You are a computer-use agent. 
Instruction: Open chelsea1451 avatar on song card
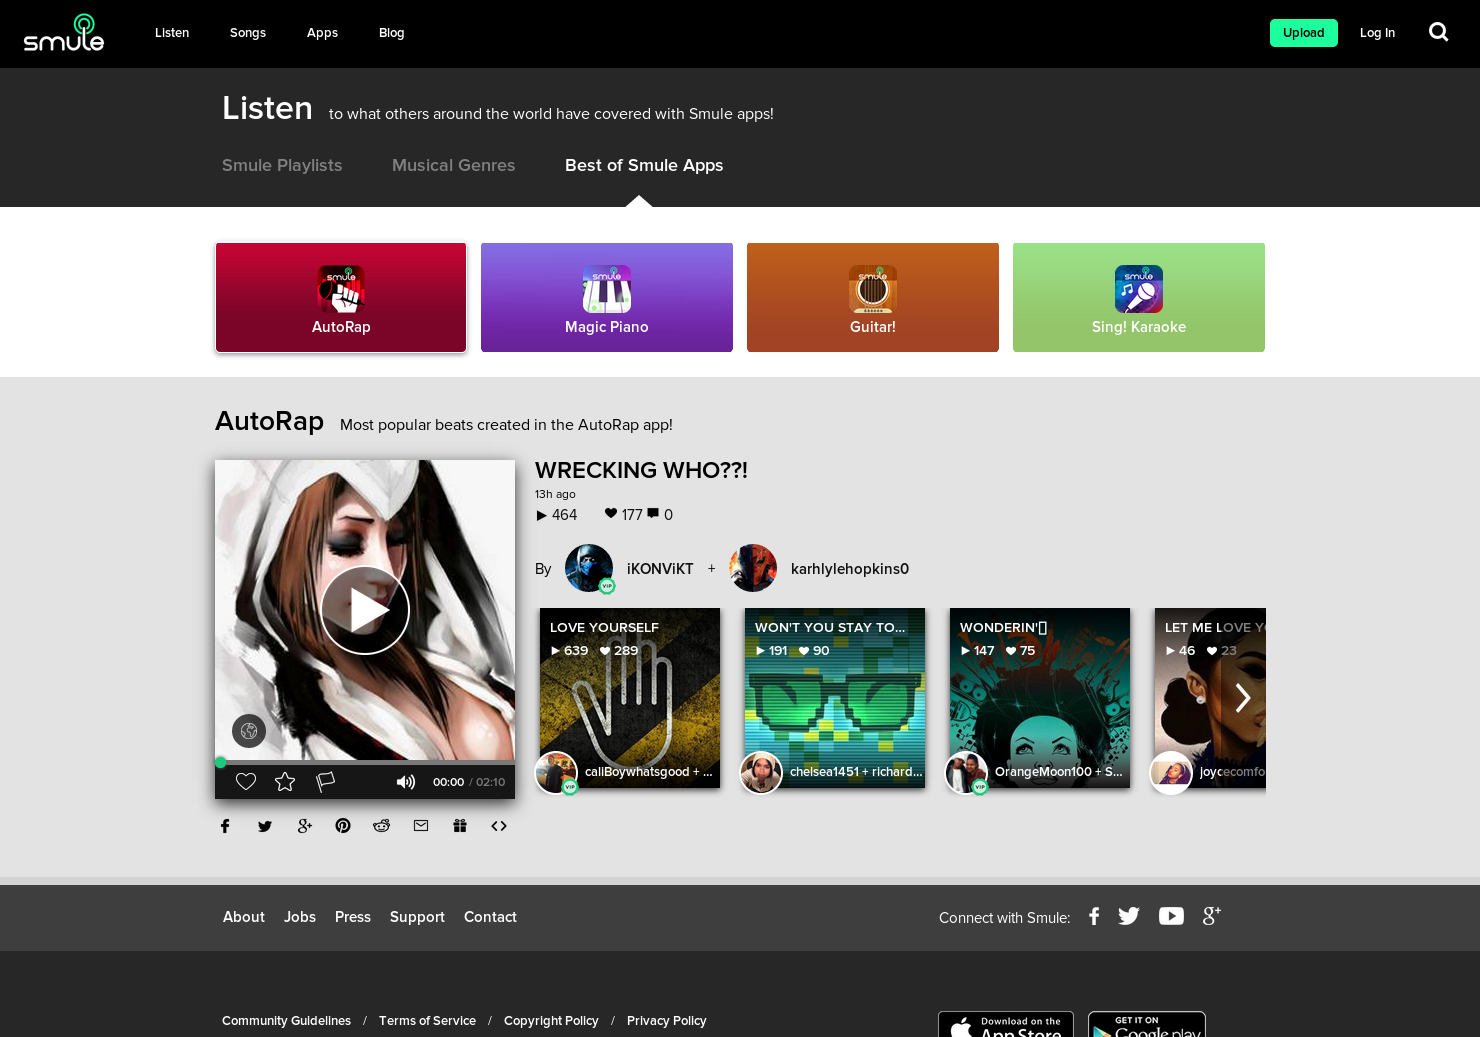[x=761, y=773]
